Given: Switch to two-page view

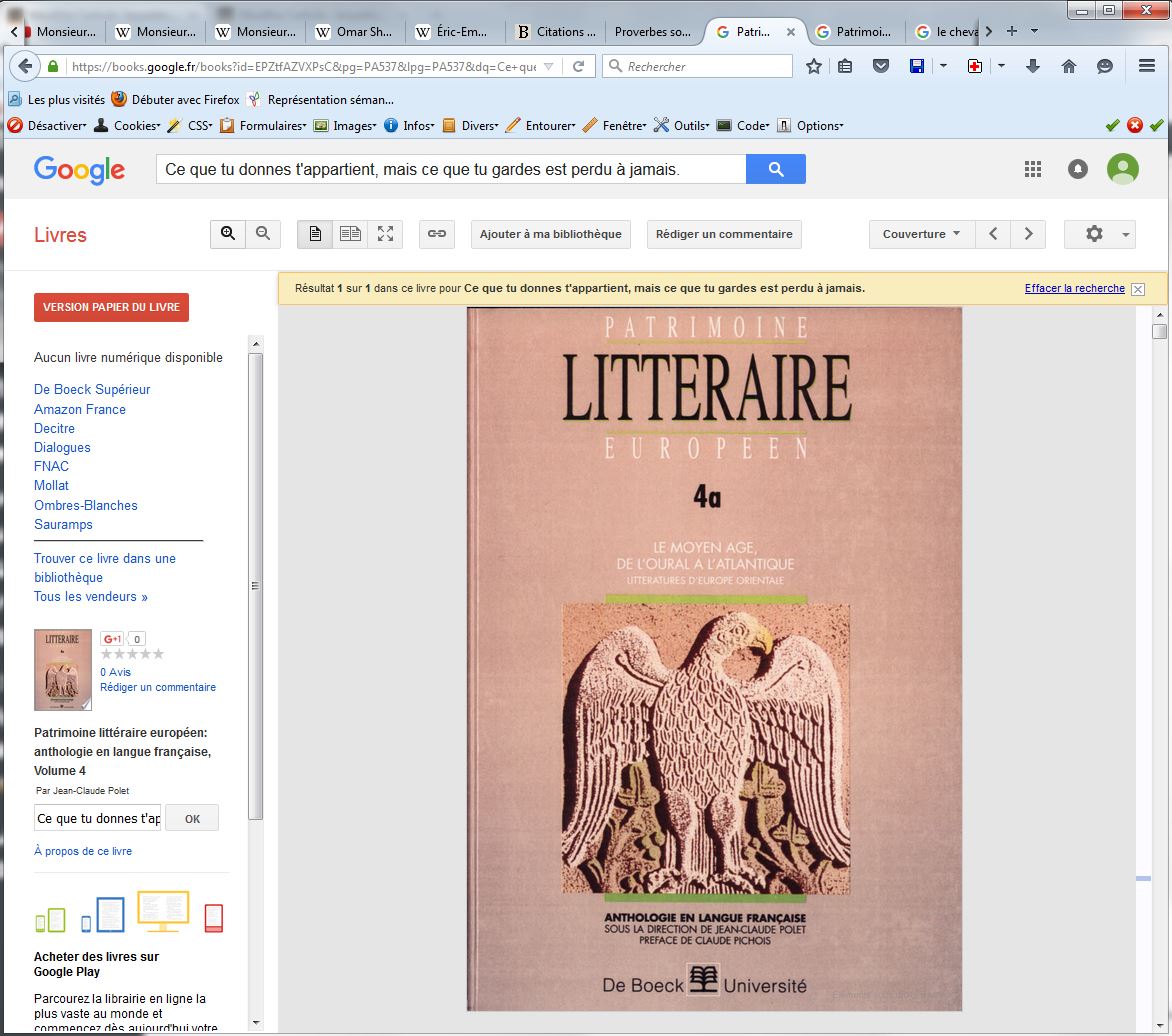Looking at the screenshot, I should point(350,234).
